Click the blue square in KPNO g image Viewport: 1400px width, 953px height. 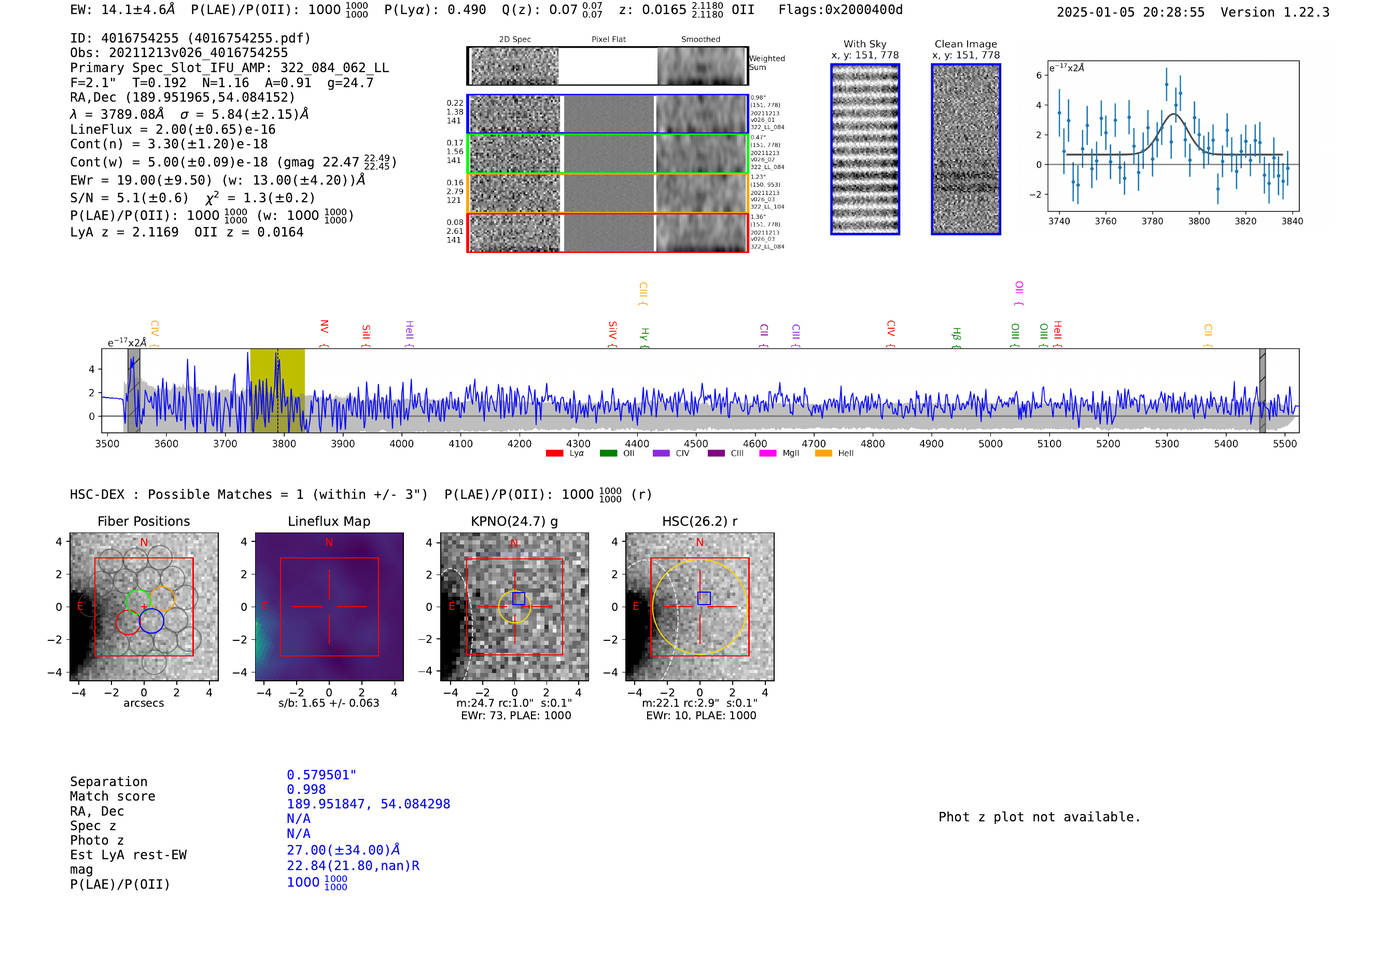tap(518, 598)
